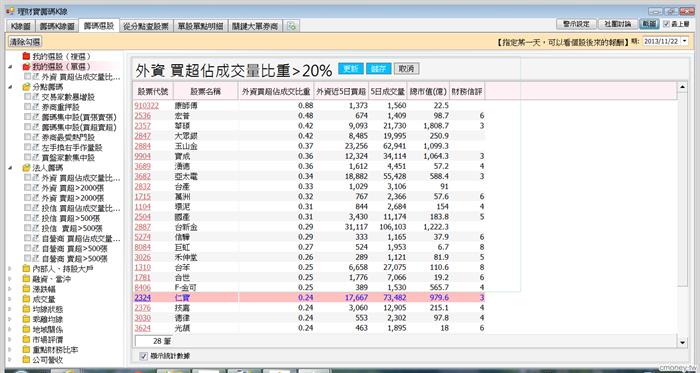Tick the 籌碼集中股(買超賣超) checkbox
This screenshot has height=373, width=700.
click(x=28, y=127)
